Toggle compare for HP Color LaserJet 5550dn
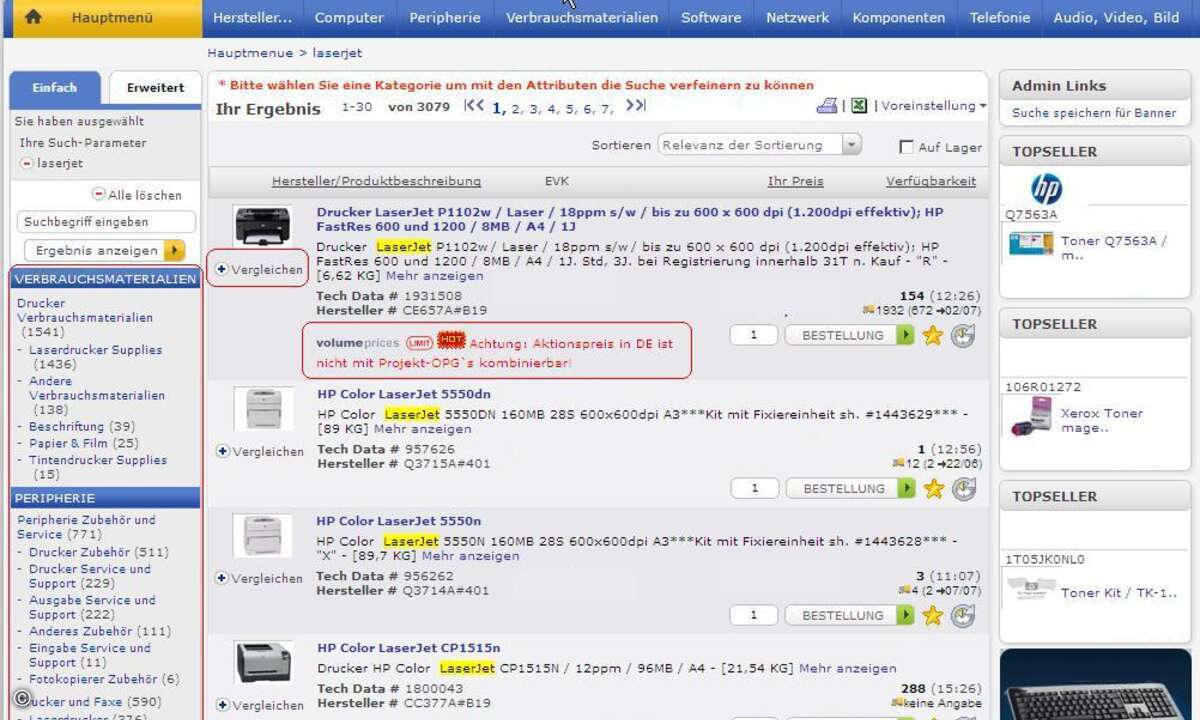The height and width of the screenshot is (720, 1200). (223, 451)
